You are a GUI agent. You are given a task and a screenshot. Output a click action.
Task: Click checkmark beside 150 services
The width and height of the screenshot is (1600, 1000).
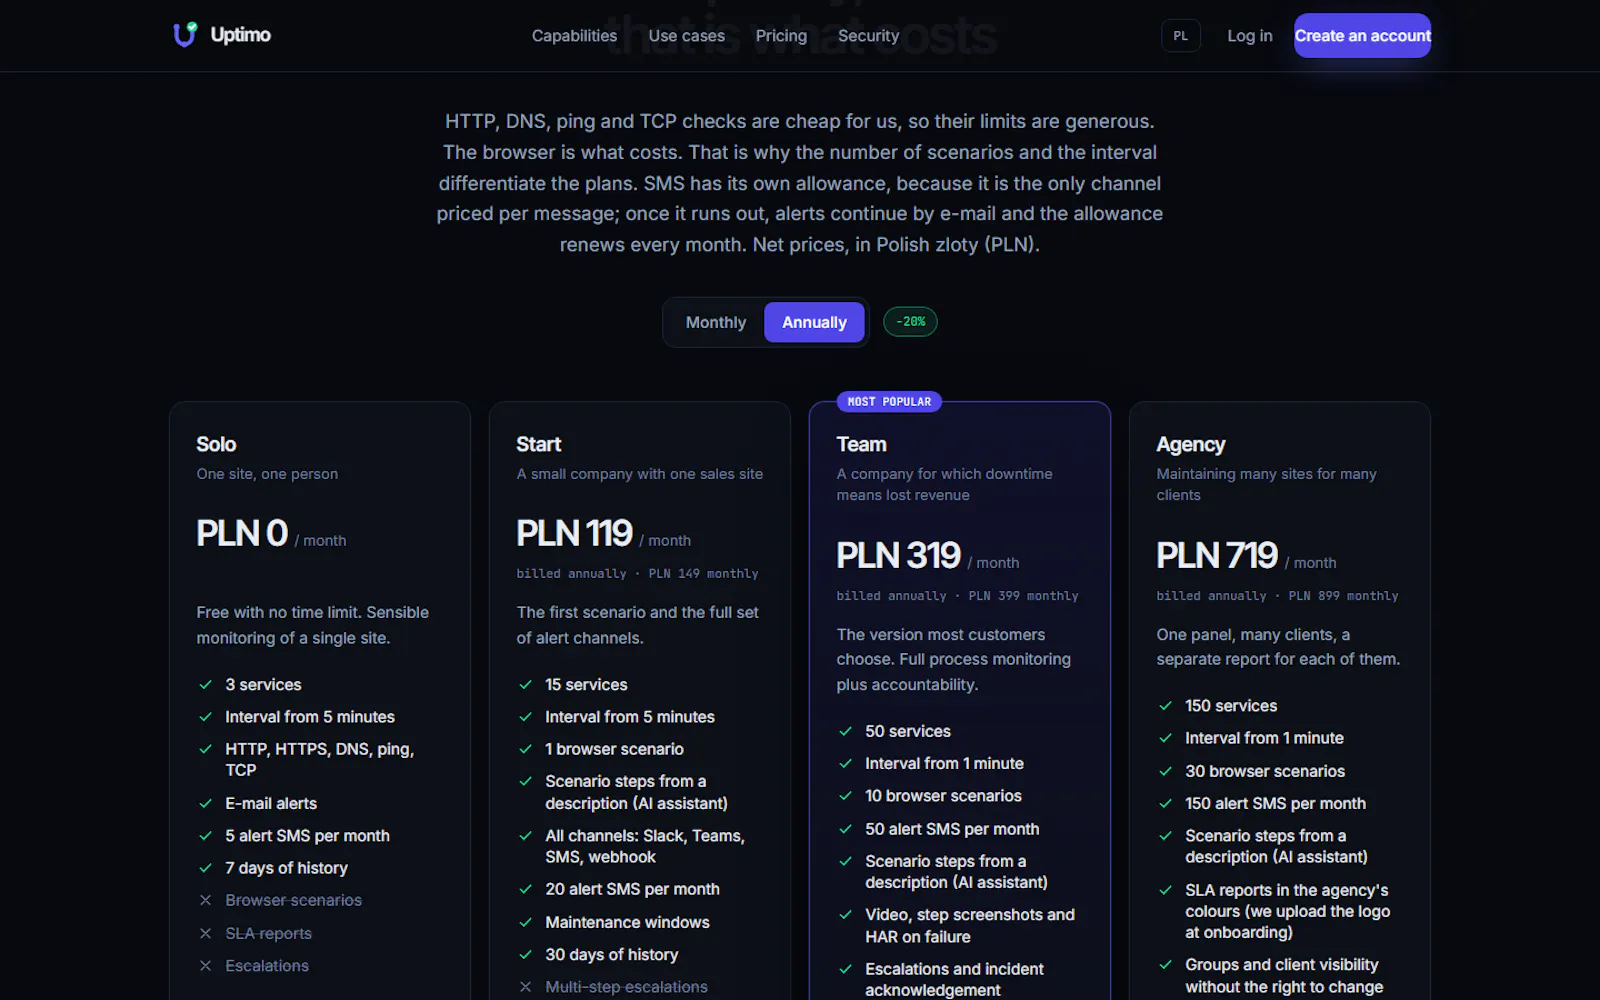1165,706
